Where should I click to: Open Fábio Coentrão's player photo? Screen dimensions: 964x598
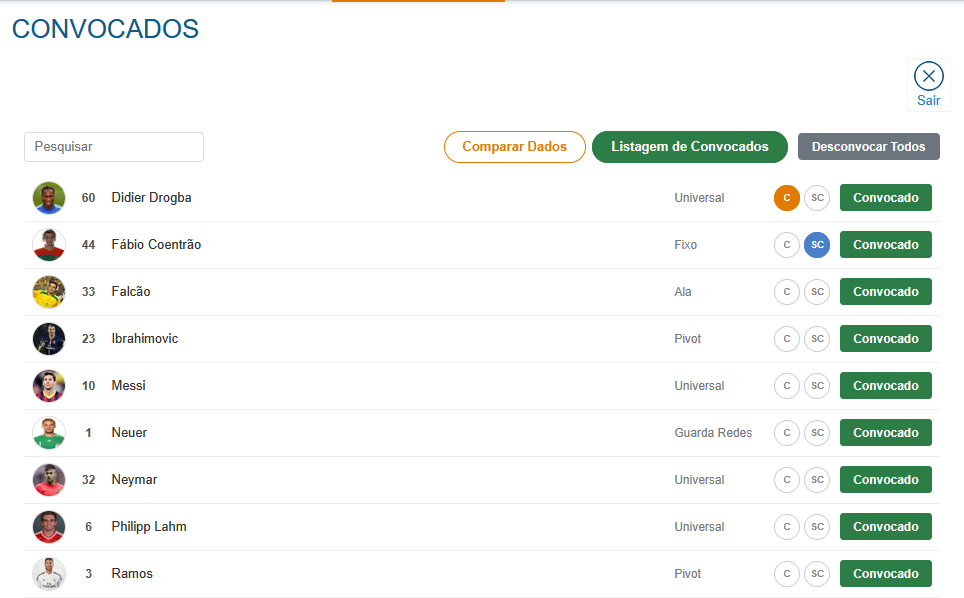[x=49, y=245]
